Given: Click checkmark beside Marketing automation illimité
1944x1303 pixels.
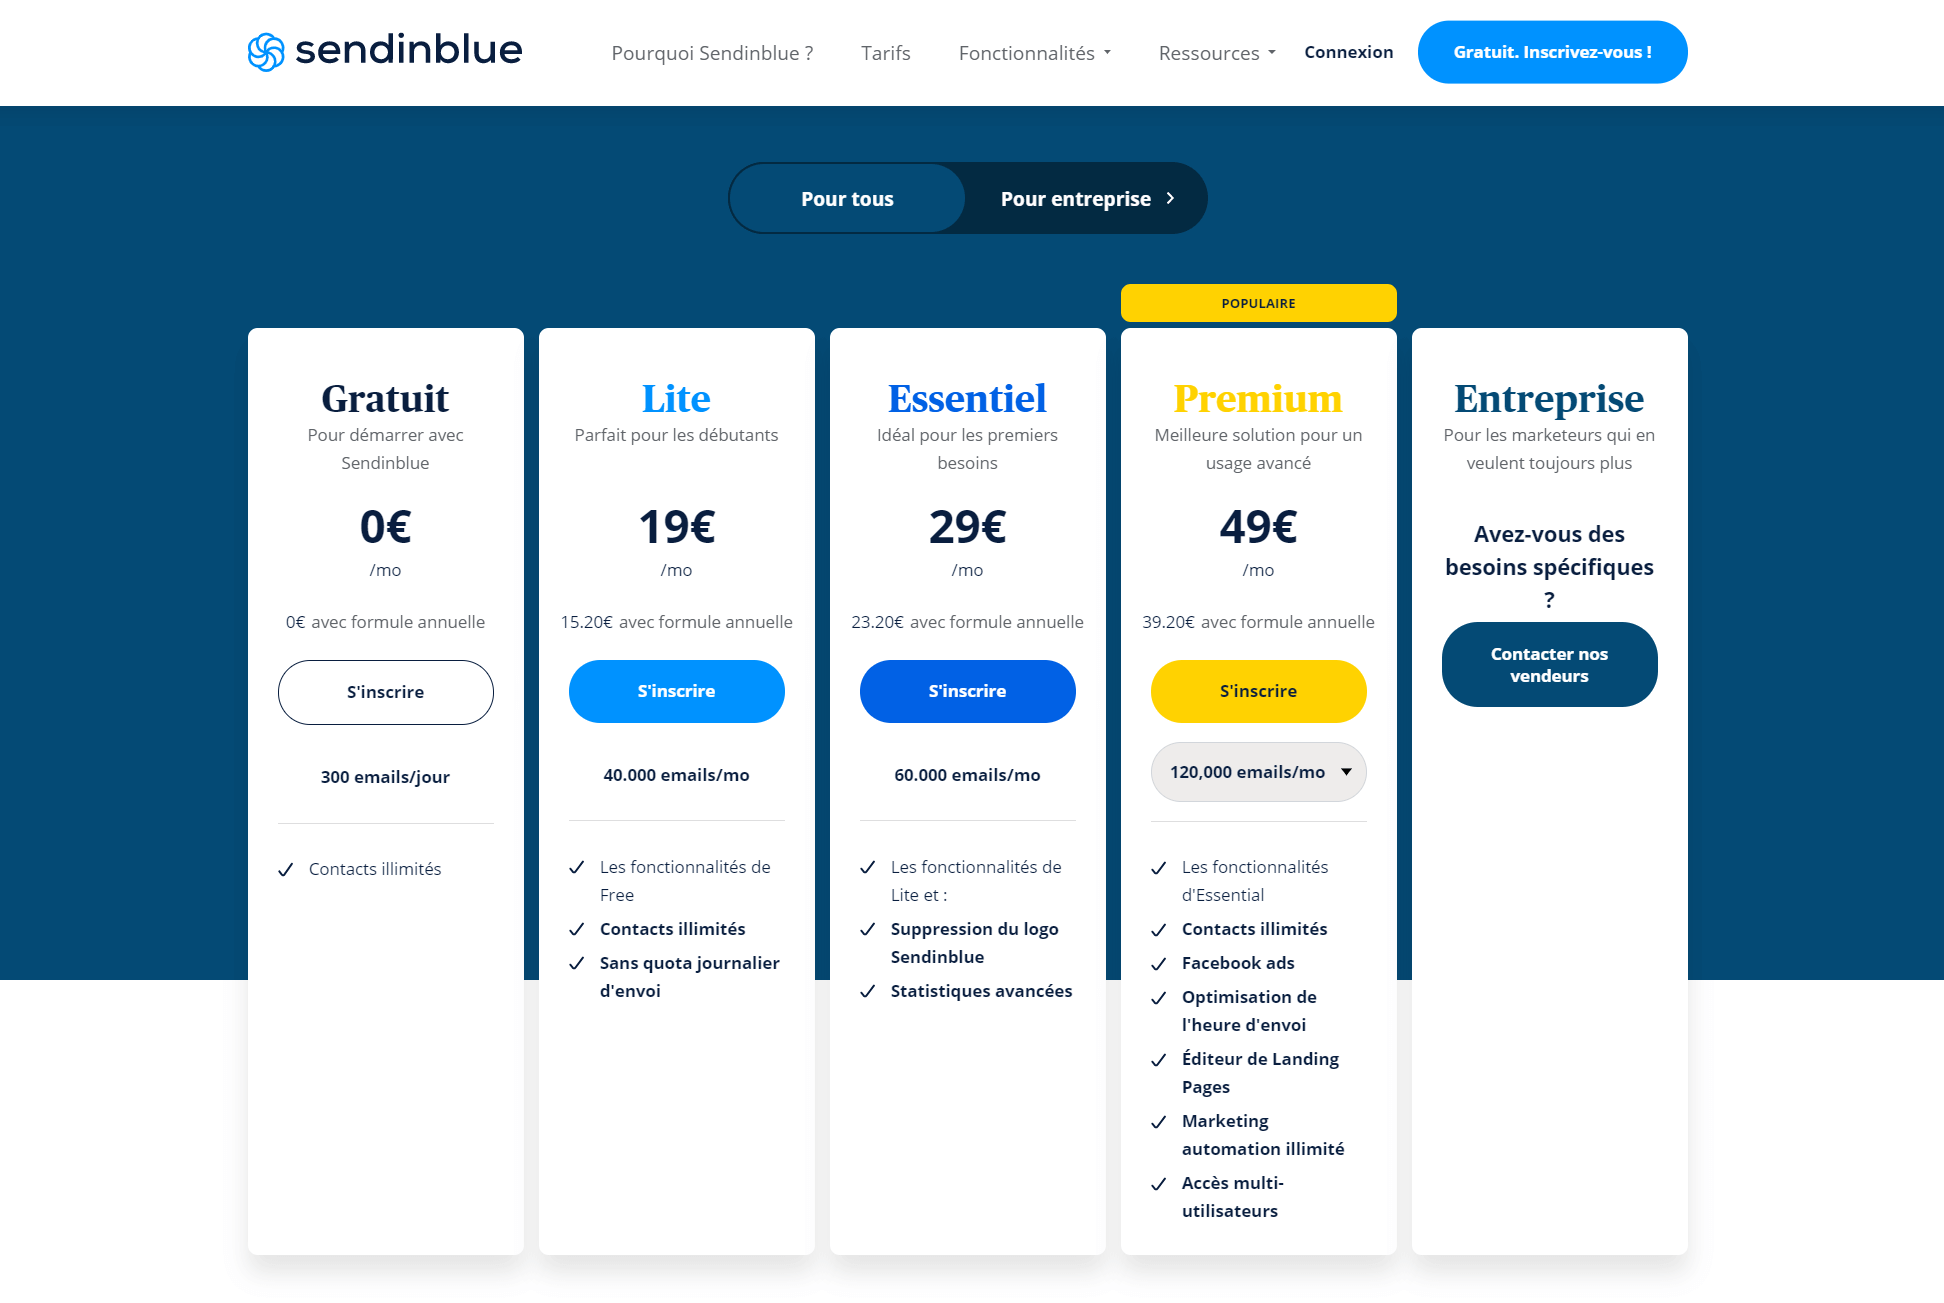Looking at the screenshot, I should click(1159, 1122).
